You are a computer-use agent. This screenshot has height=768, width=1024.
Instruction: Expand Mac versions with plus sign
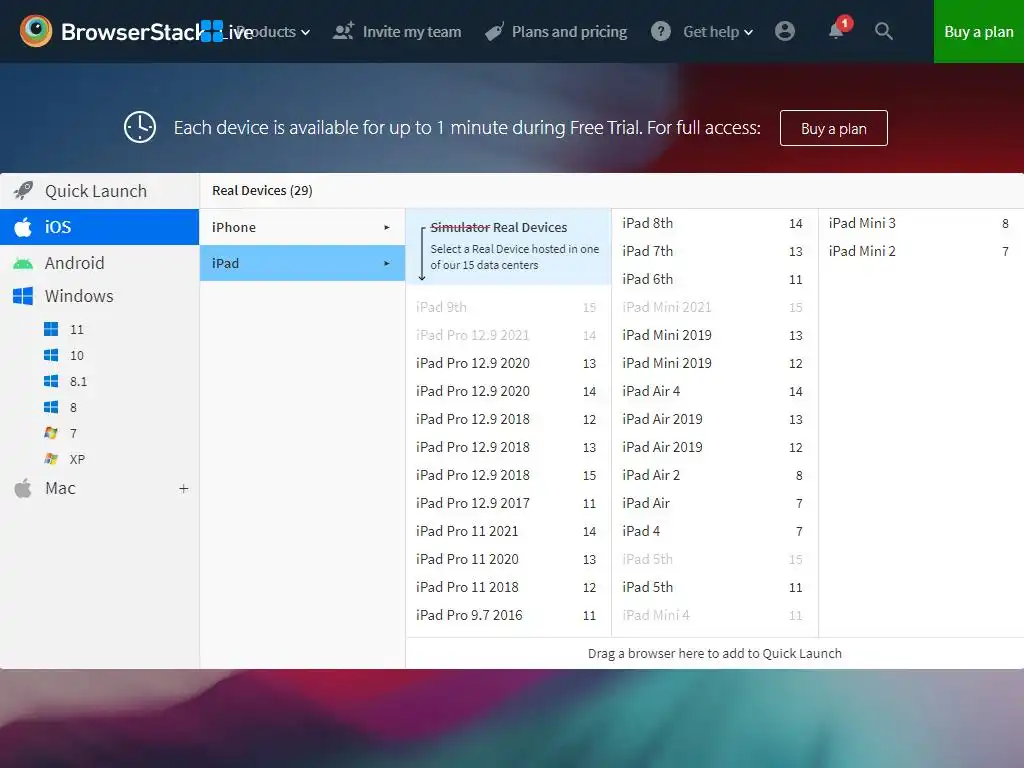click(x=184, y=488)
